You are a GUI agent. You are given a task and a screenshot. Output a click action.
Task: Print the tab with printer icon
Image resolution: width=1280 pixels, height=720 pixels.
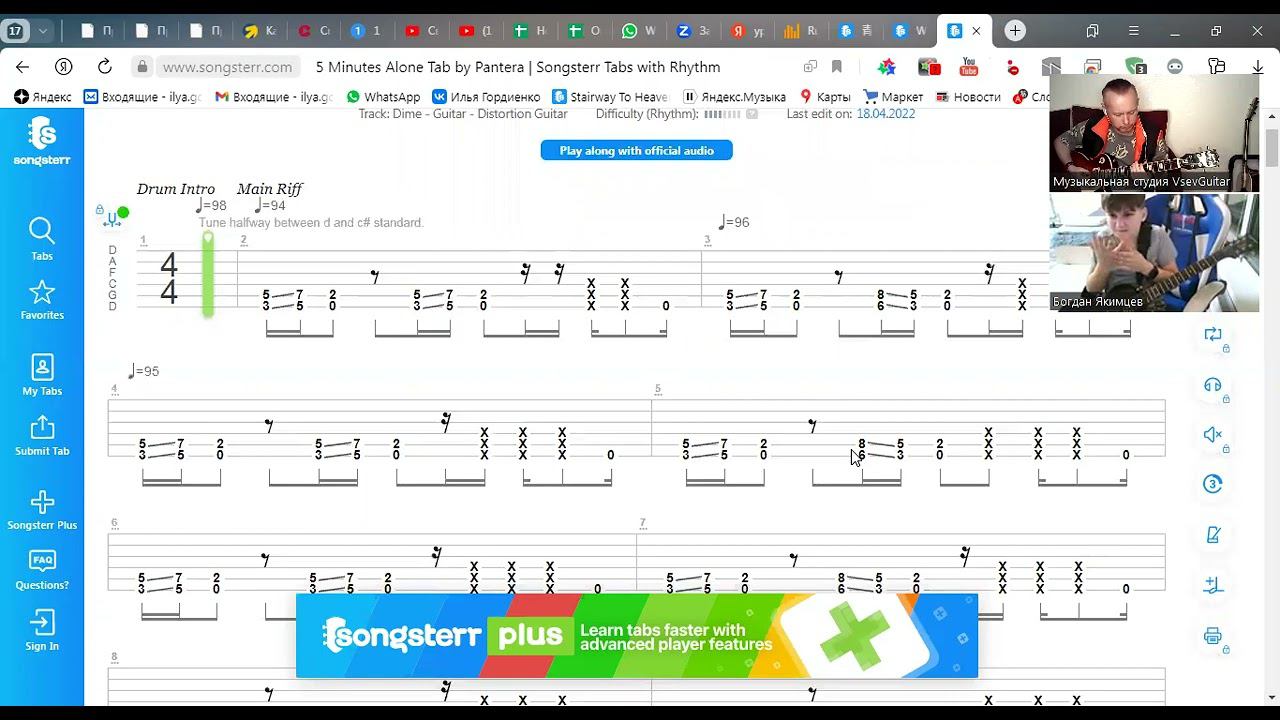pos(1213,636)
